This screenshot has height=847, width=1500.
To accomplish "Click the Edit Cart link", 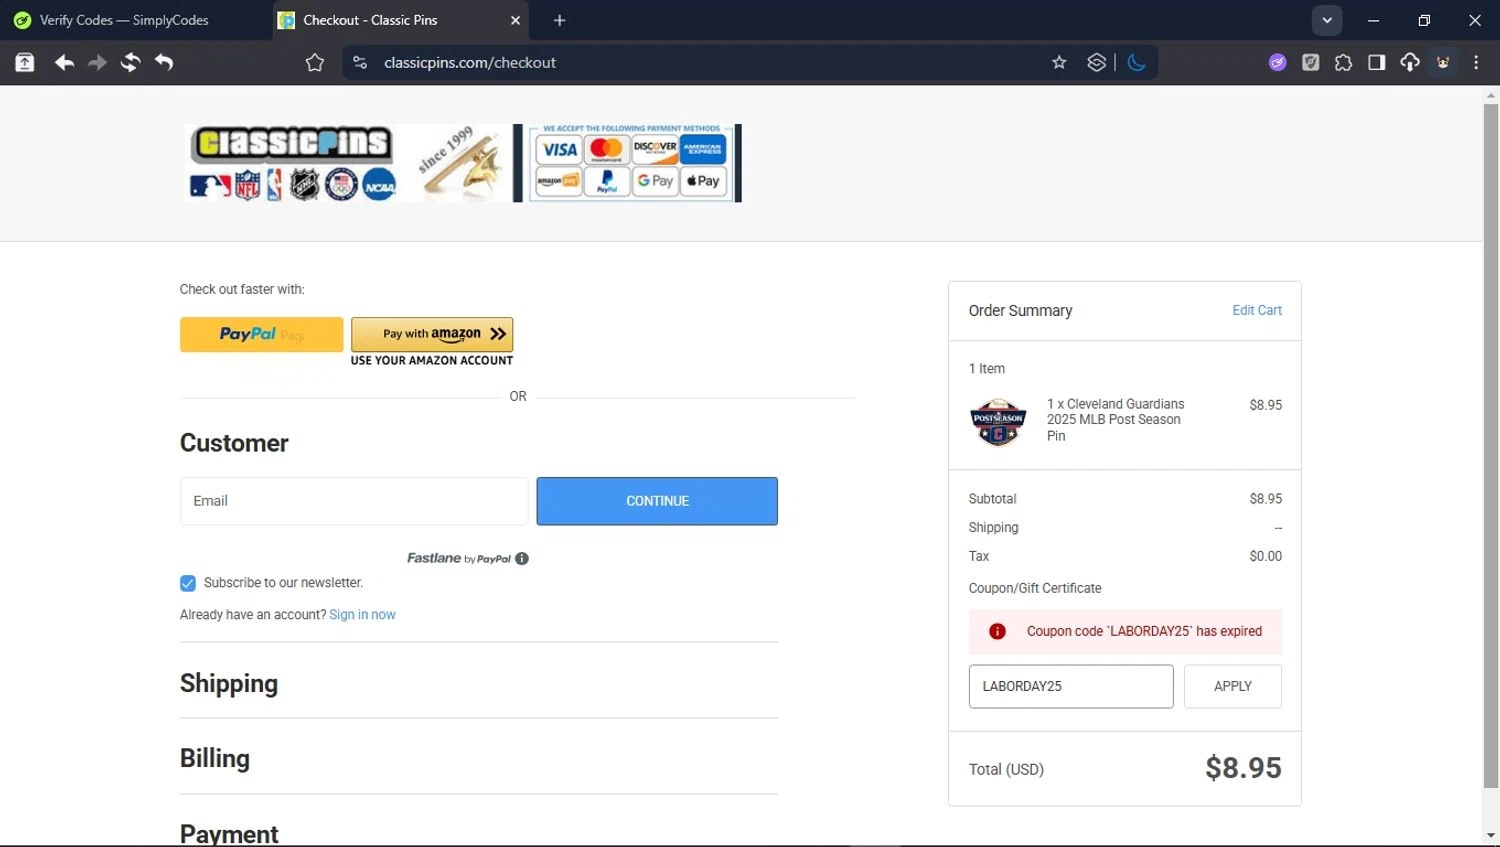I will click(1257, 310).
